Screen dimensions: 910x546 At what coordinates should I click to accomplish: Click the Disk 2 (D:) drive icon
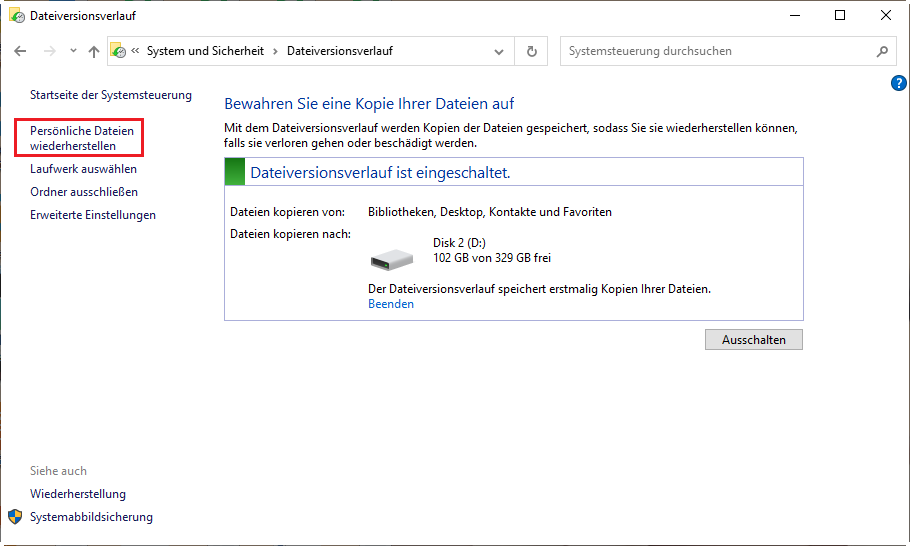point(391,259)
